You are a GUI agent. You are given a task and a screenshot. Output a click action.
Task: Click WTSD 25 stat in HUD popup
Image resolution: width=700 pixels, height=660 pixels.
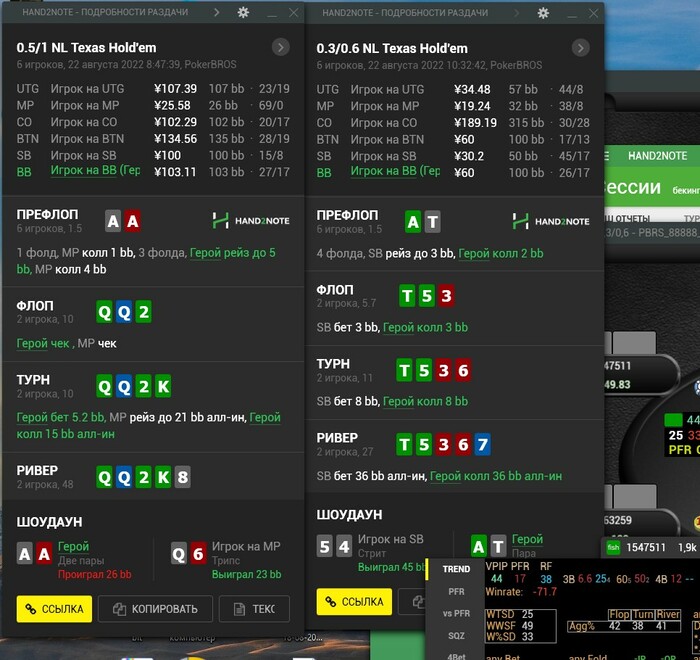(509, 614)
